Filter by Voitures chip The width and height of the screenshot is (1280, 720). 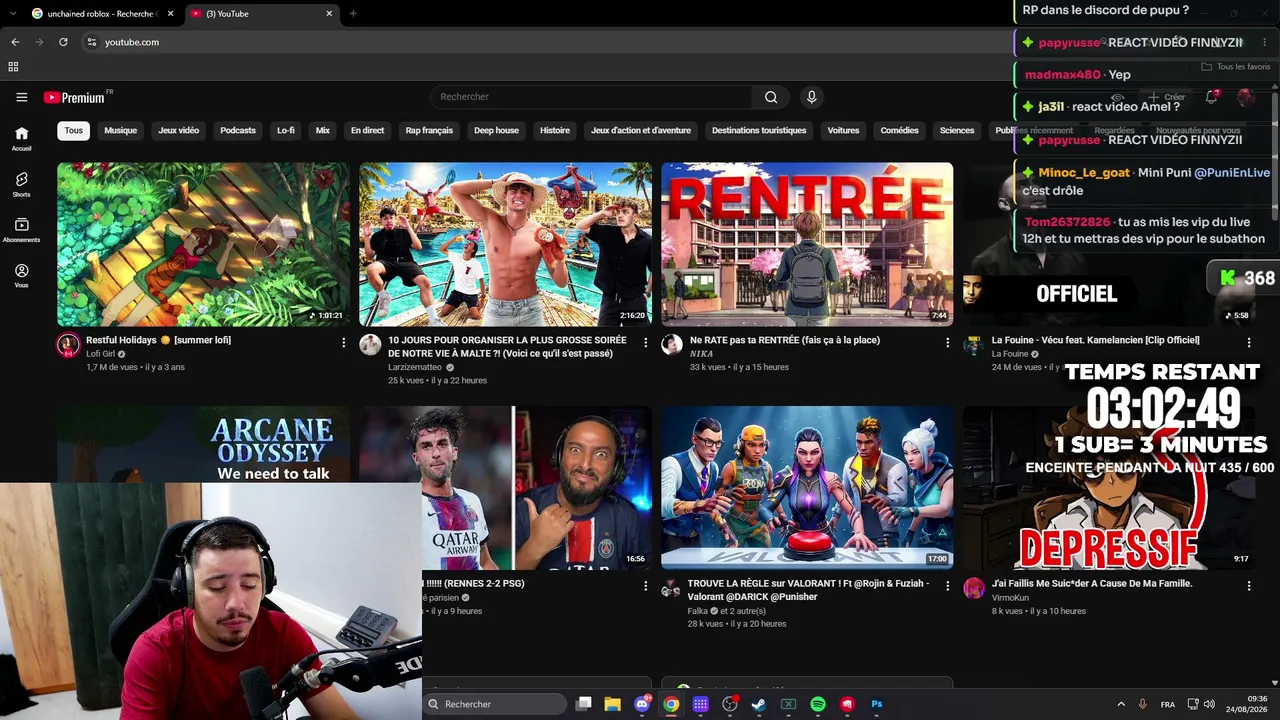(843, 130)
